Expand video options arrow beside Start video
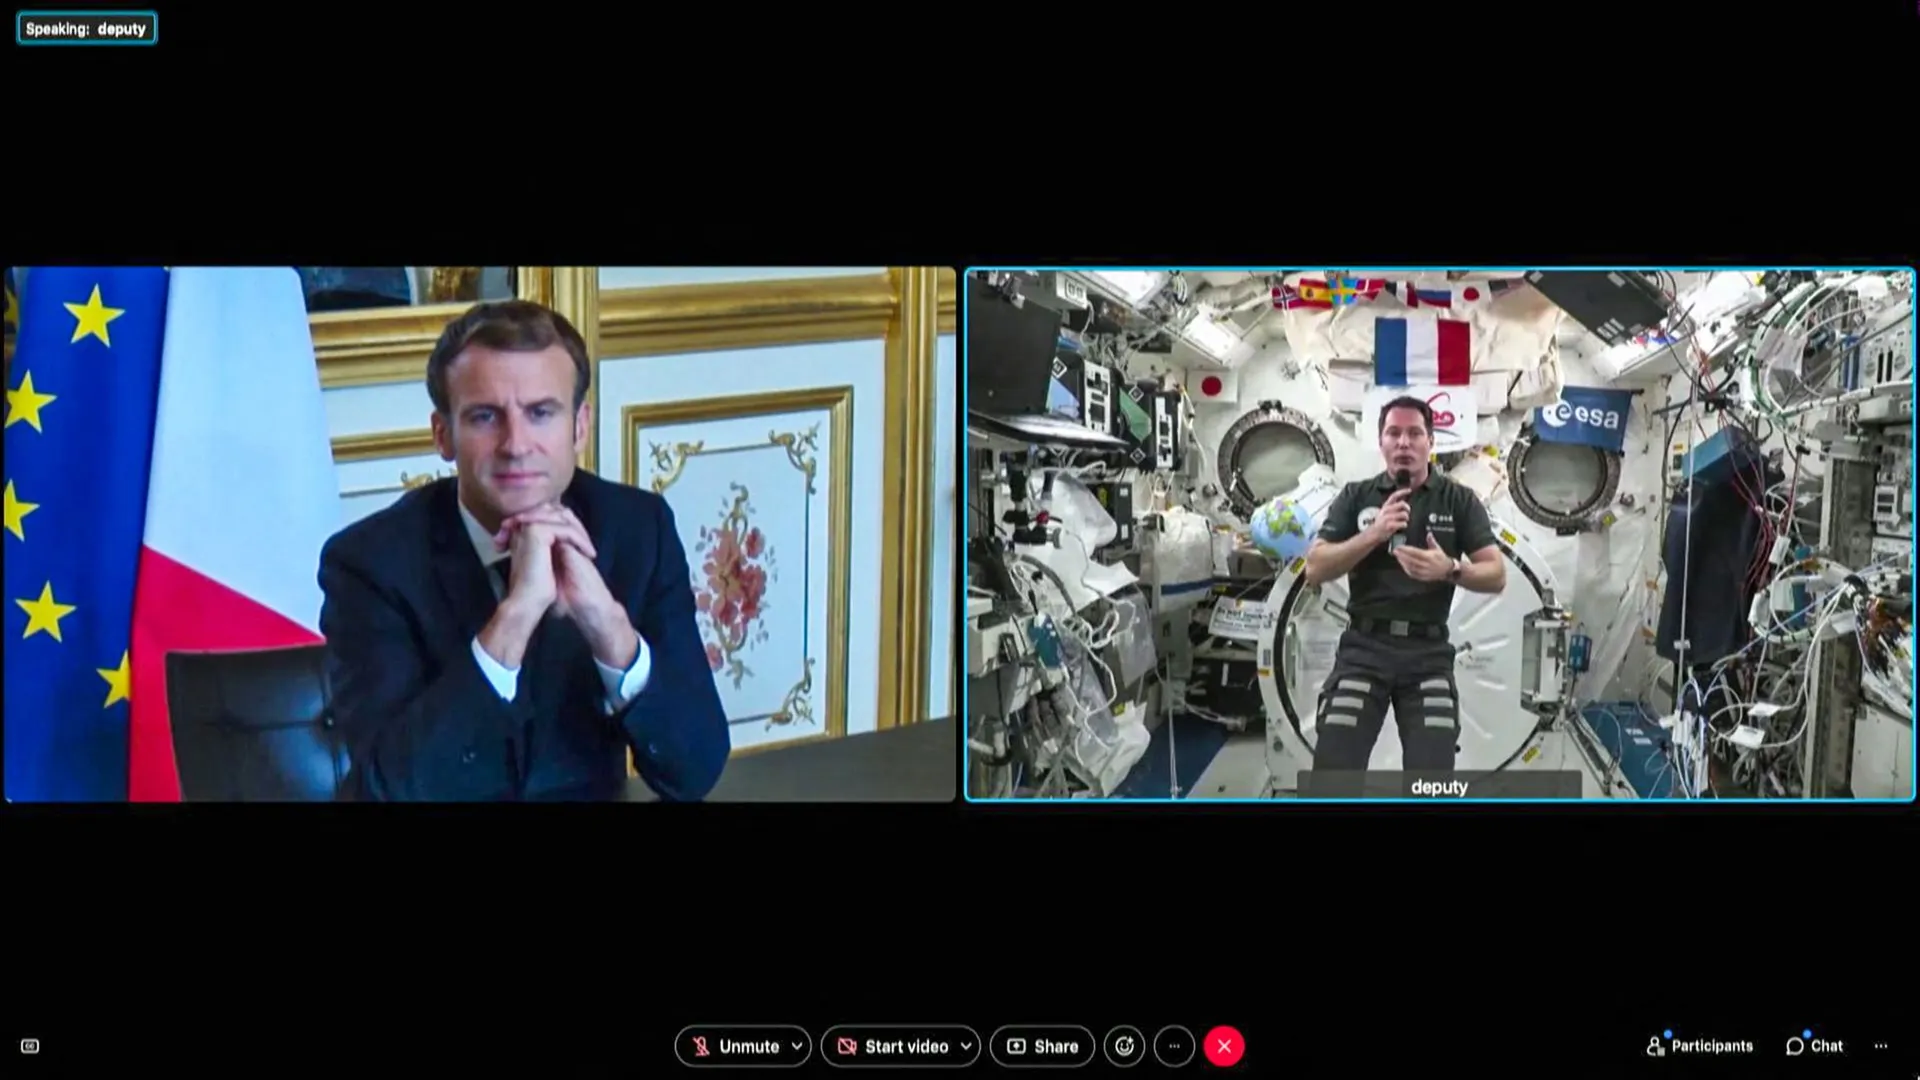 click(966, 1046)
